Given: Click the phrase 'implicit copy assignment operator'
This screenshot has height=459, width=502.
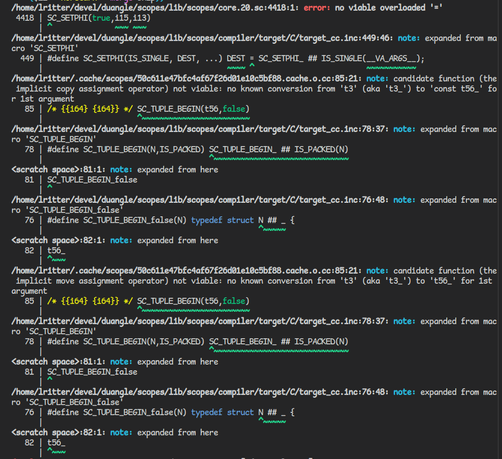Looking at the screenshot, I should tap(92, 89).
